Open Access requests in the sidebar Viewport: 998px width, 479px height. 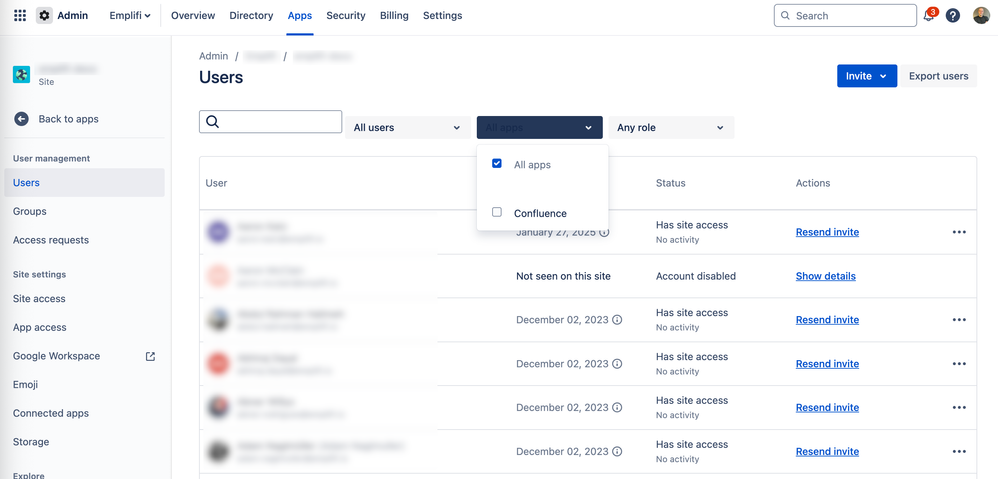[x=84, y=240]
